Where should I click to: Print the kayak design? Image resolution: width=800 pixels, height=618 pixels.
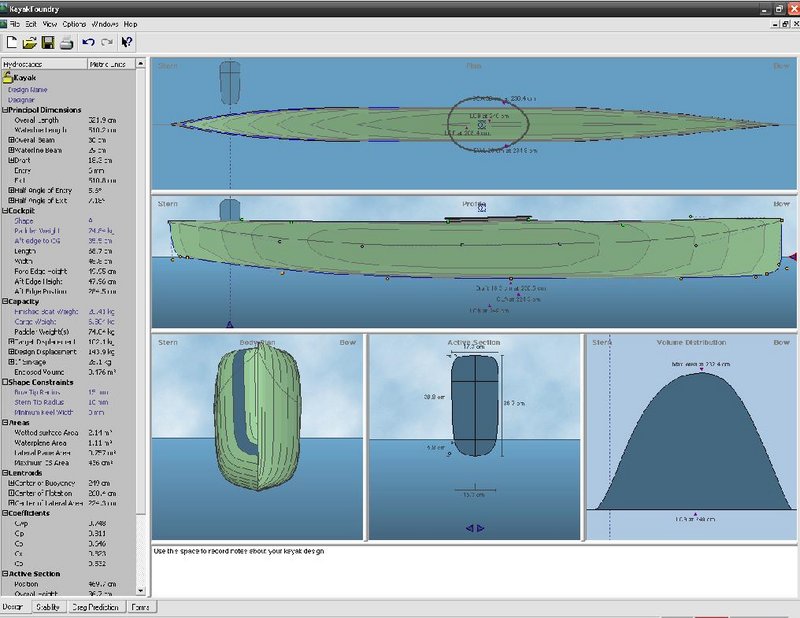tap(66, 43)
